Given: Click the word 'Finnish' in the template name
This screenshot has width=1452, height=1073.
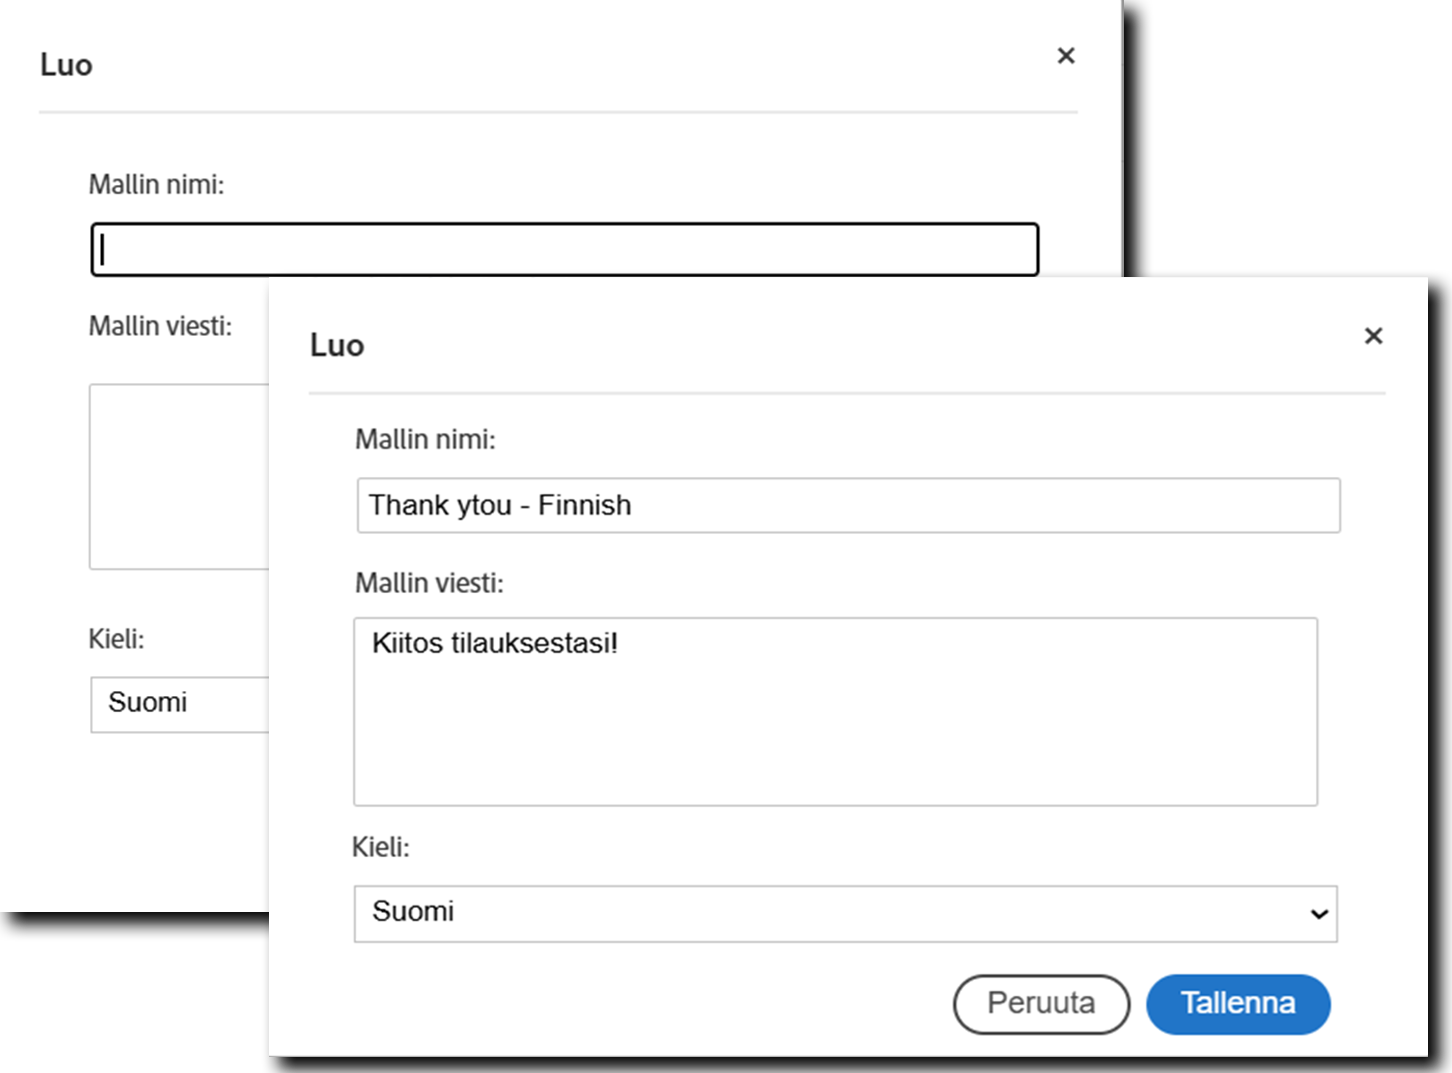Looking at the screenshot, I should point(584,505).
